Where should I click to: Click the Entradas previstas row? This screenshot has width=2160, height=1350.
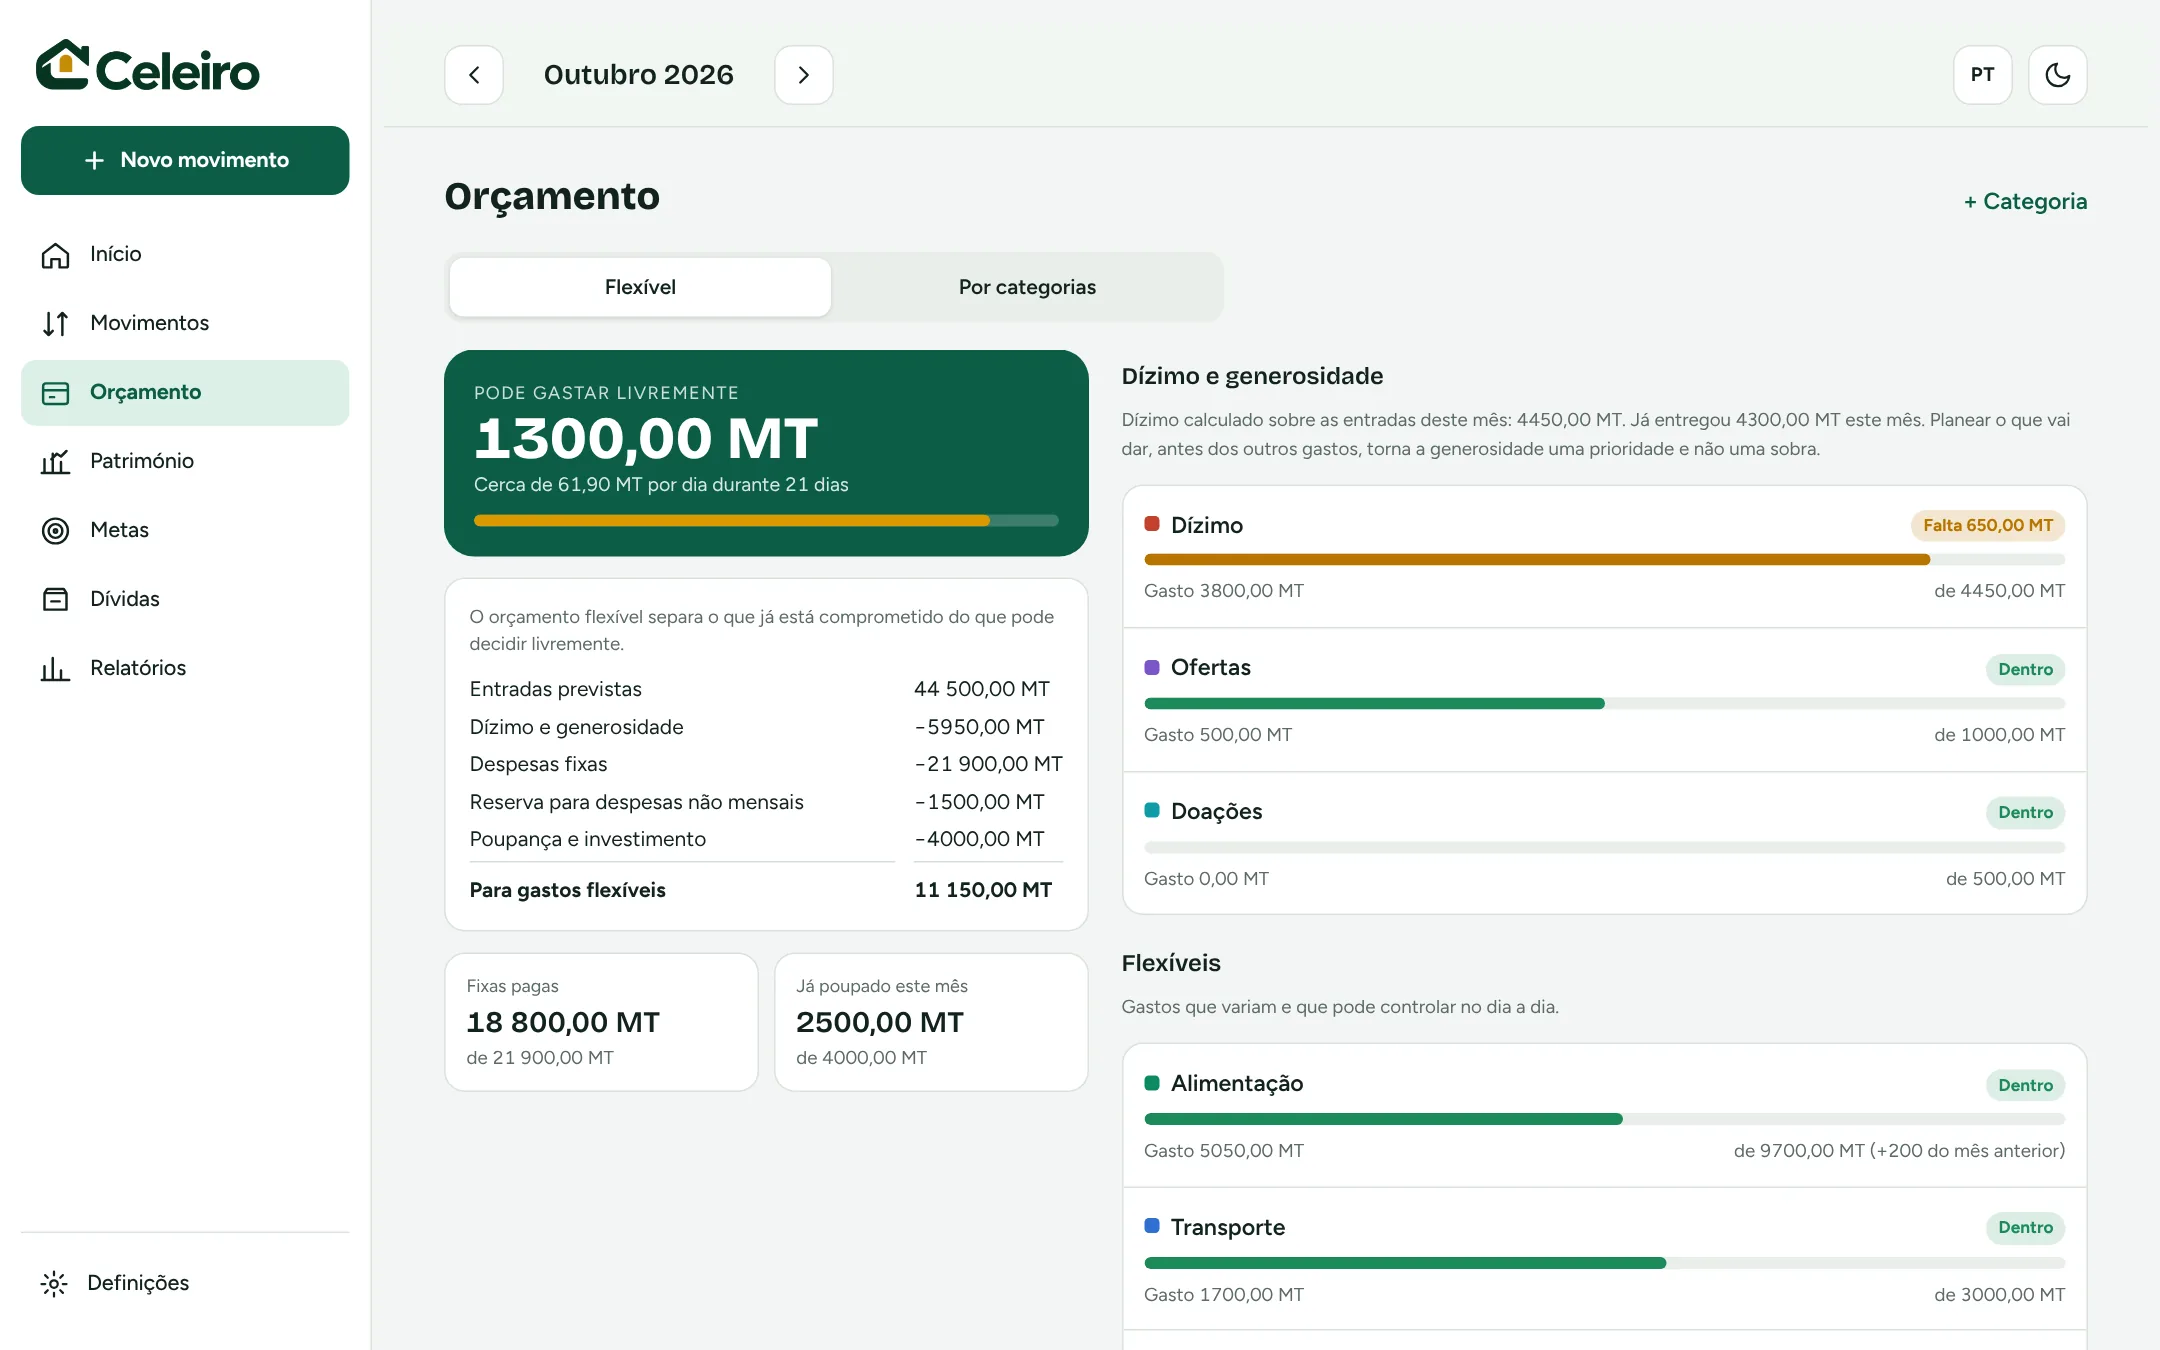(x=766, y=689)
